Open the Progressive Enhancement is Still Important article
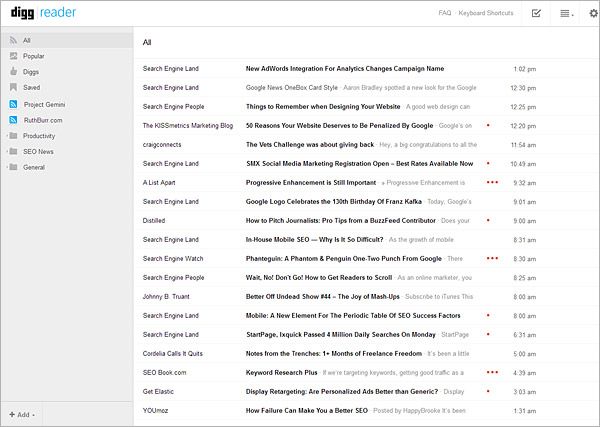 [x=310, y=183]
